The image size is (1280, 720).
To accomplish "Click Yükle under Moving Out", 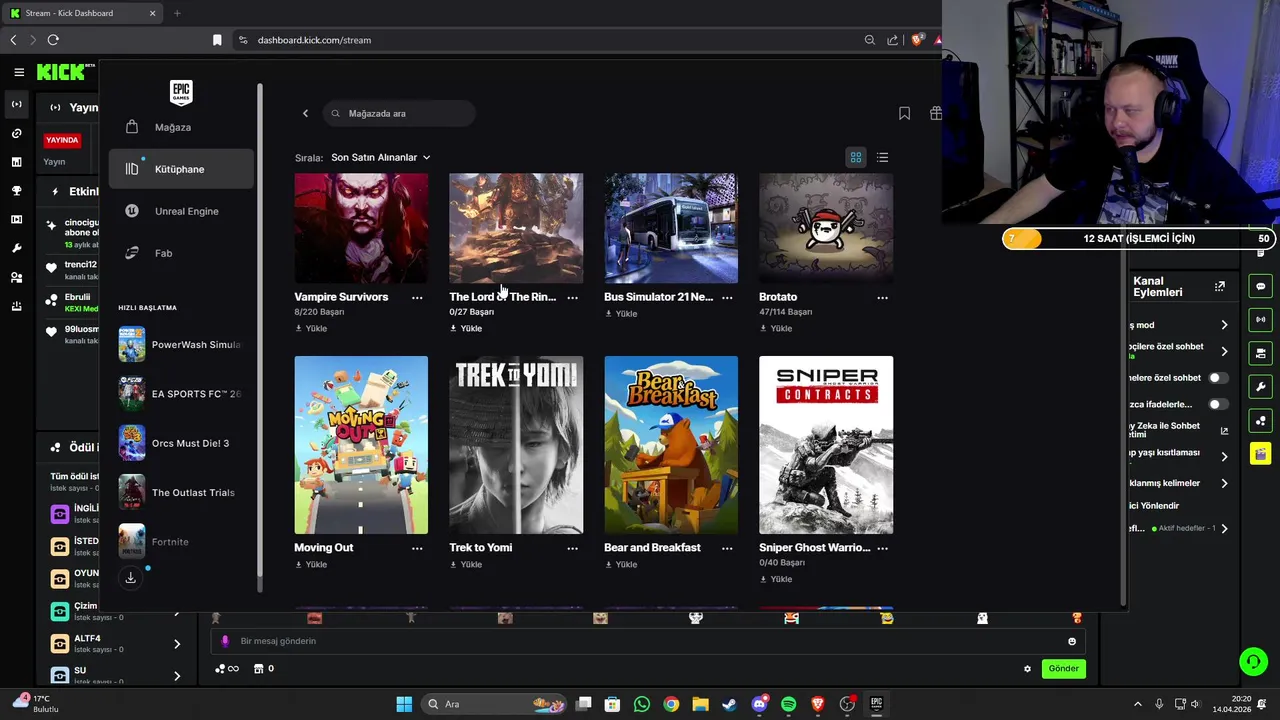I will [x=311, y=564].
